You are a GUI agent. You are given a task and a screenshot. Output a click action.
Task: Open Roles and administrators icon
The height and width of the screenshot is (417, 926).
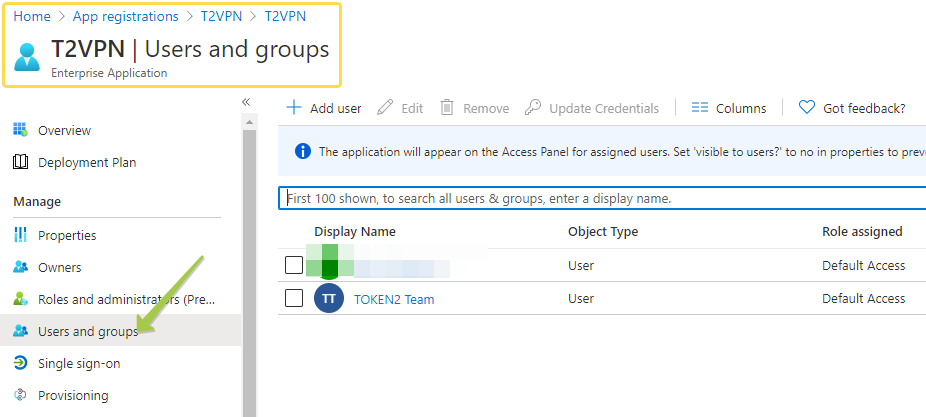[x=20, y=299]
